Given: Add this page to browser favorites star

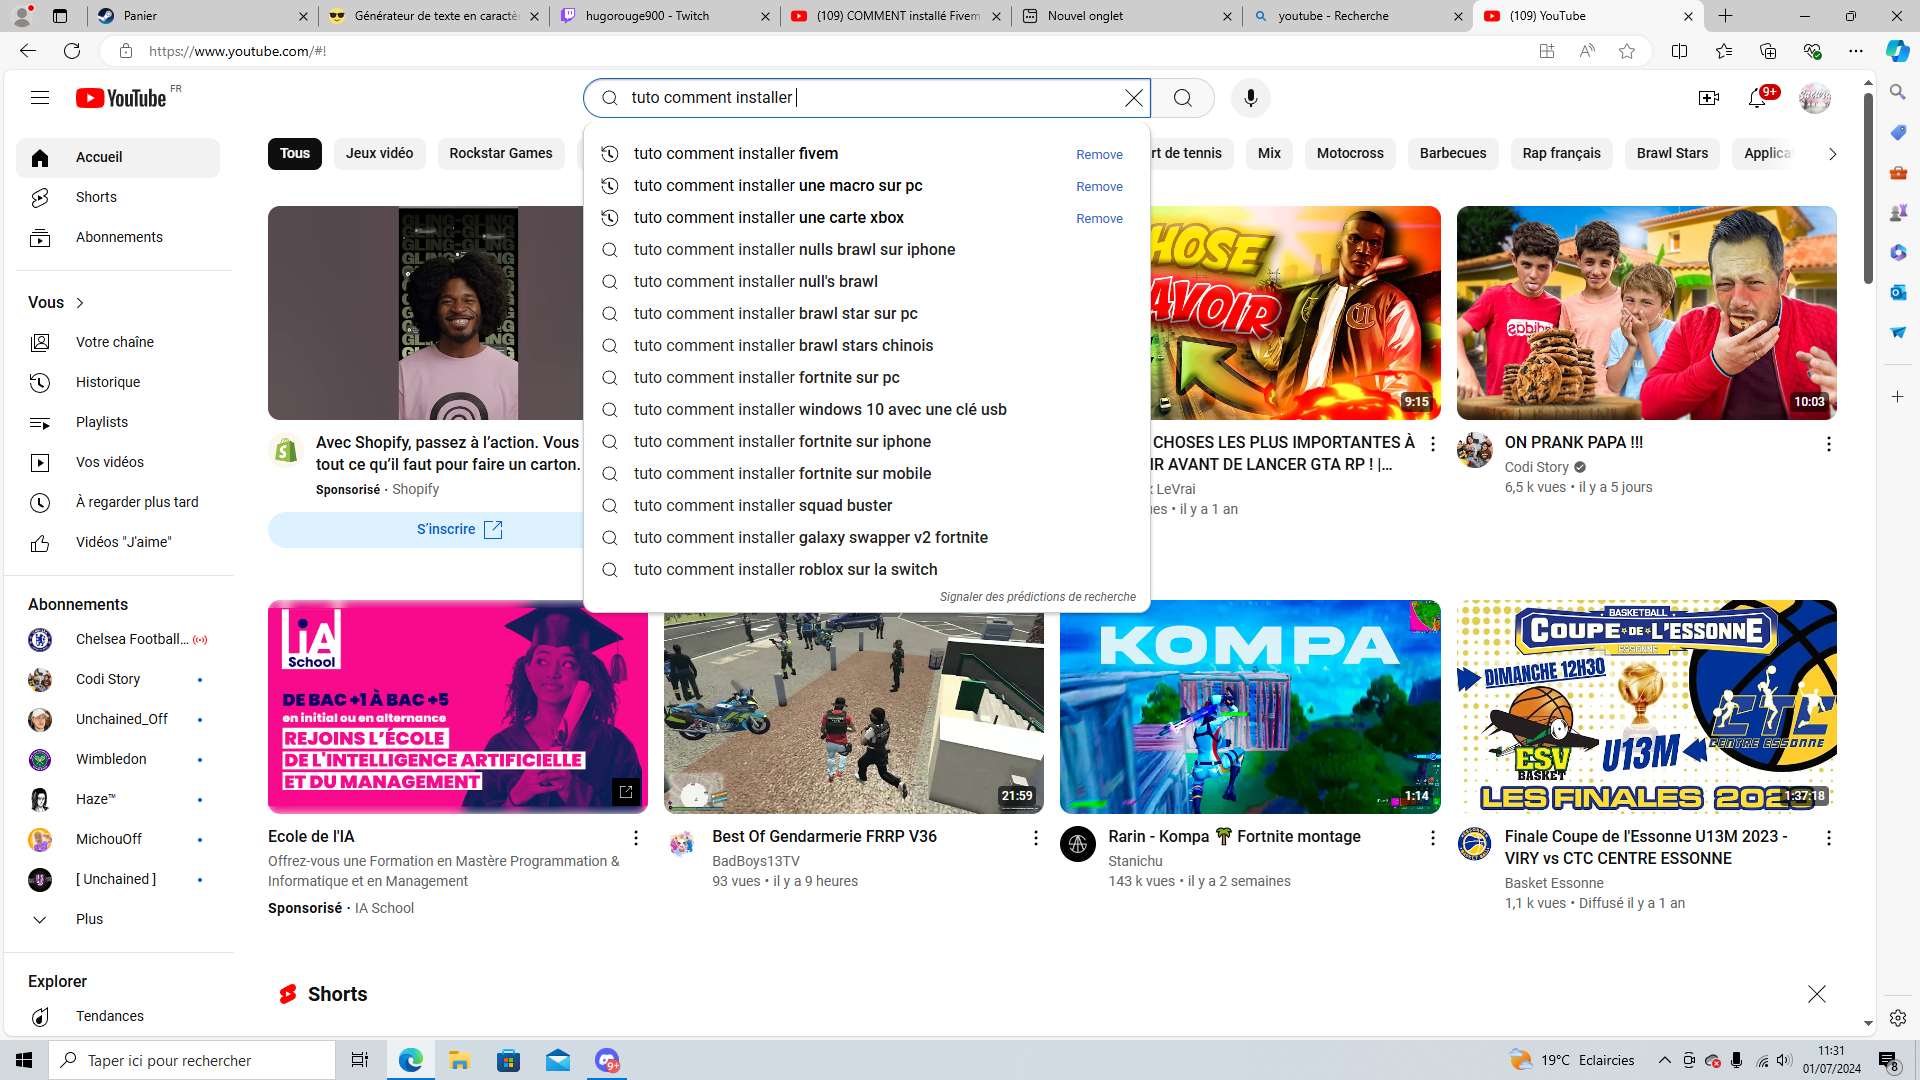Looking at the screenshot, I should [x=1627, y=51].
